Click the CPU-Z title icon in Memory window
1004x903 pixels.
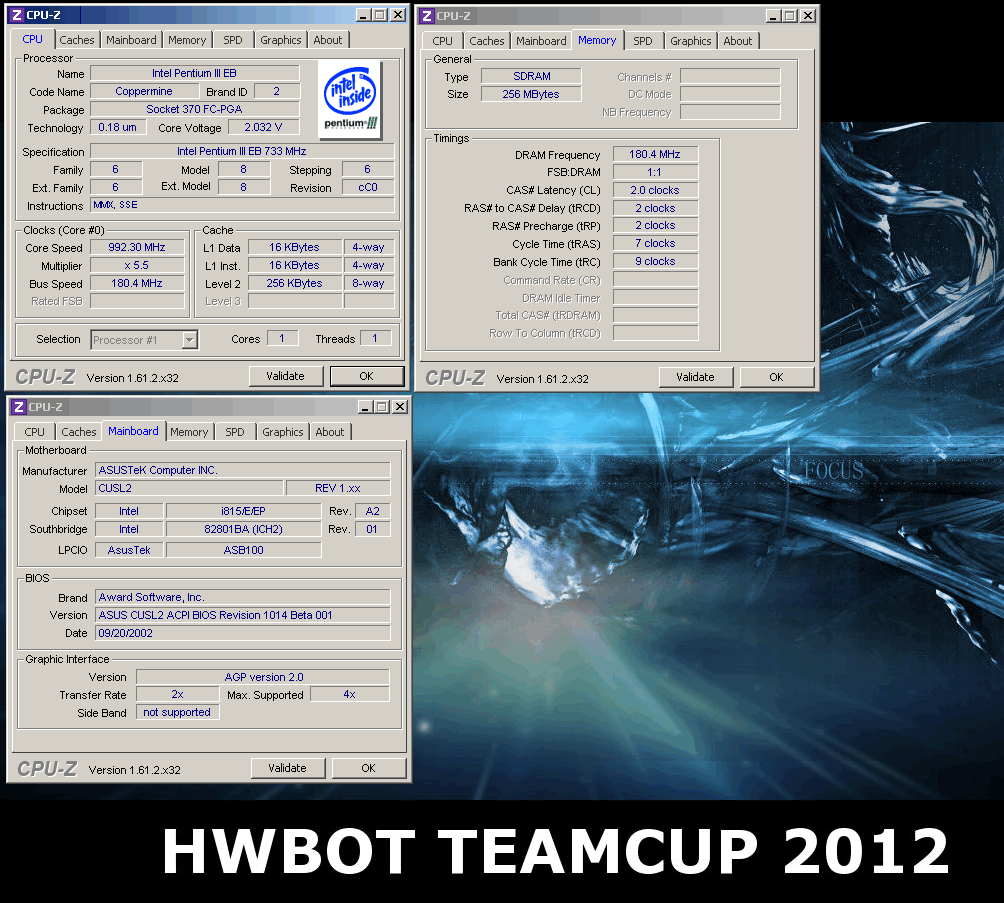coord(427,16)
